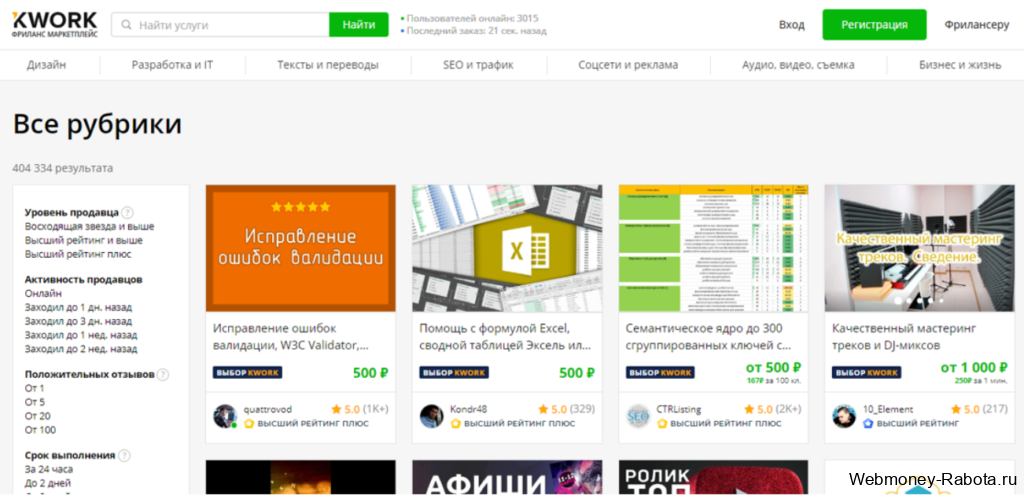Open Семантическое ядро до 300 title
Viewport: 1024px width, 495px height.
pyautogui.click(x=709, y=336)
